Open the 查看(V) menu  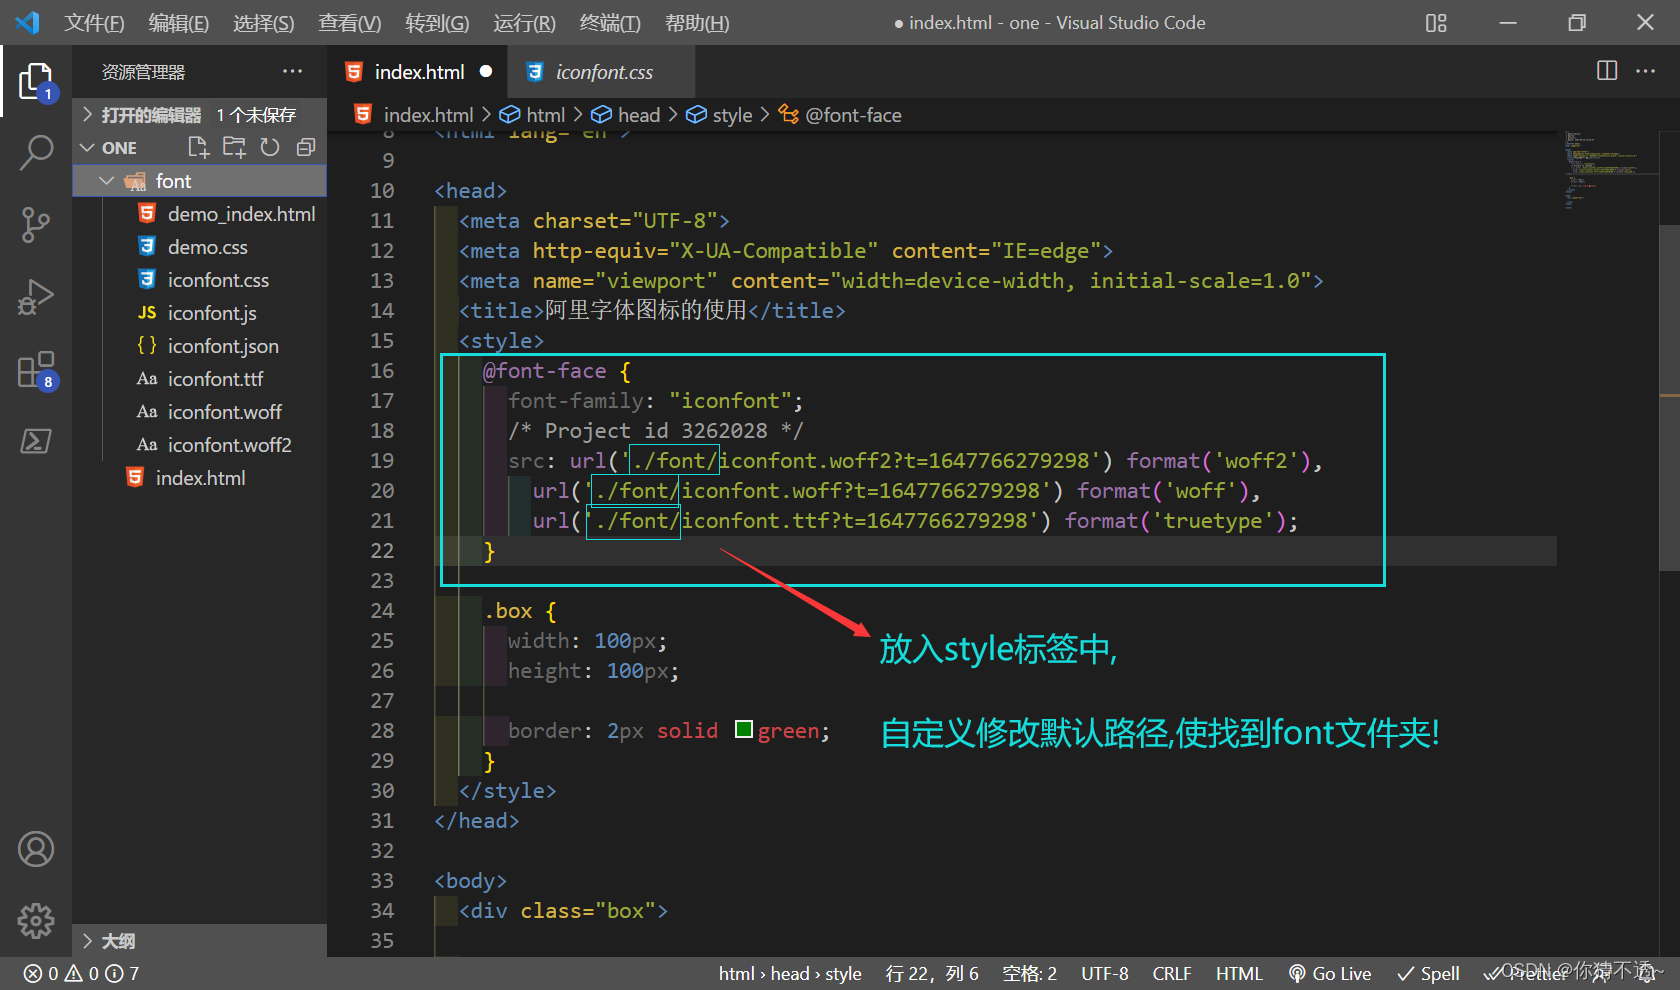point(349,22)
